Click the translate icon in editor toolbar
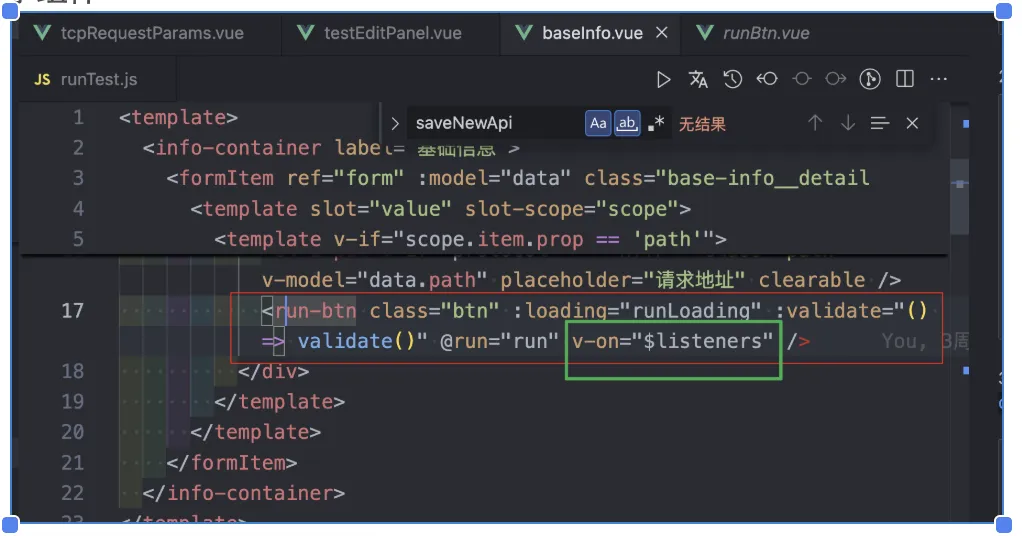This screenshot has width=1022, height=536. click(698, 79)
